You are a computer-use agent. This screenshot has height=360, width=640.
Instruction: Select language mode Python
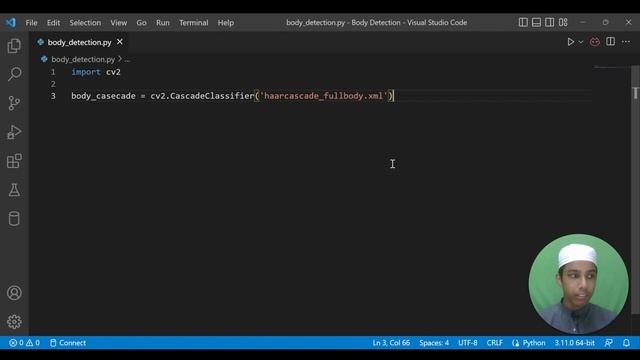533,343
